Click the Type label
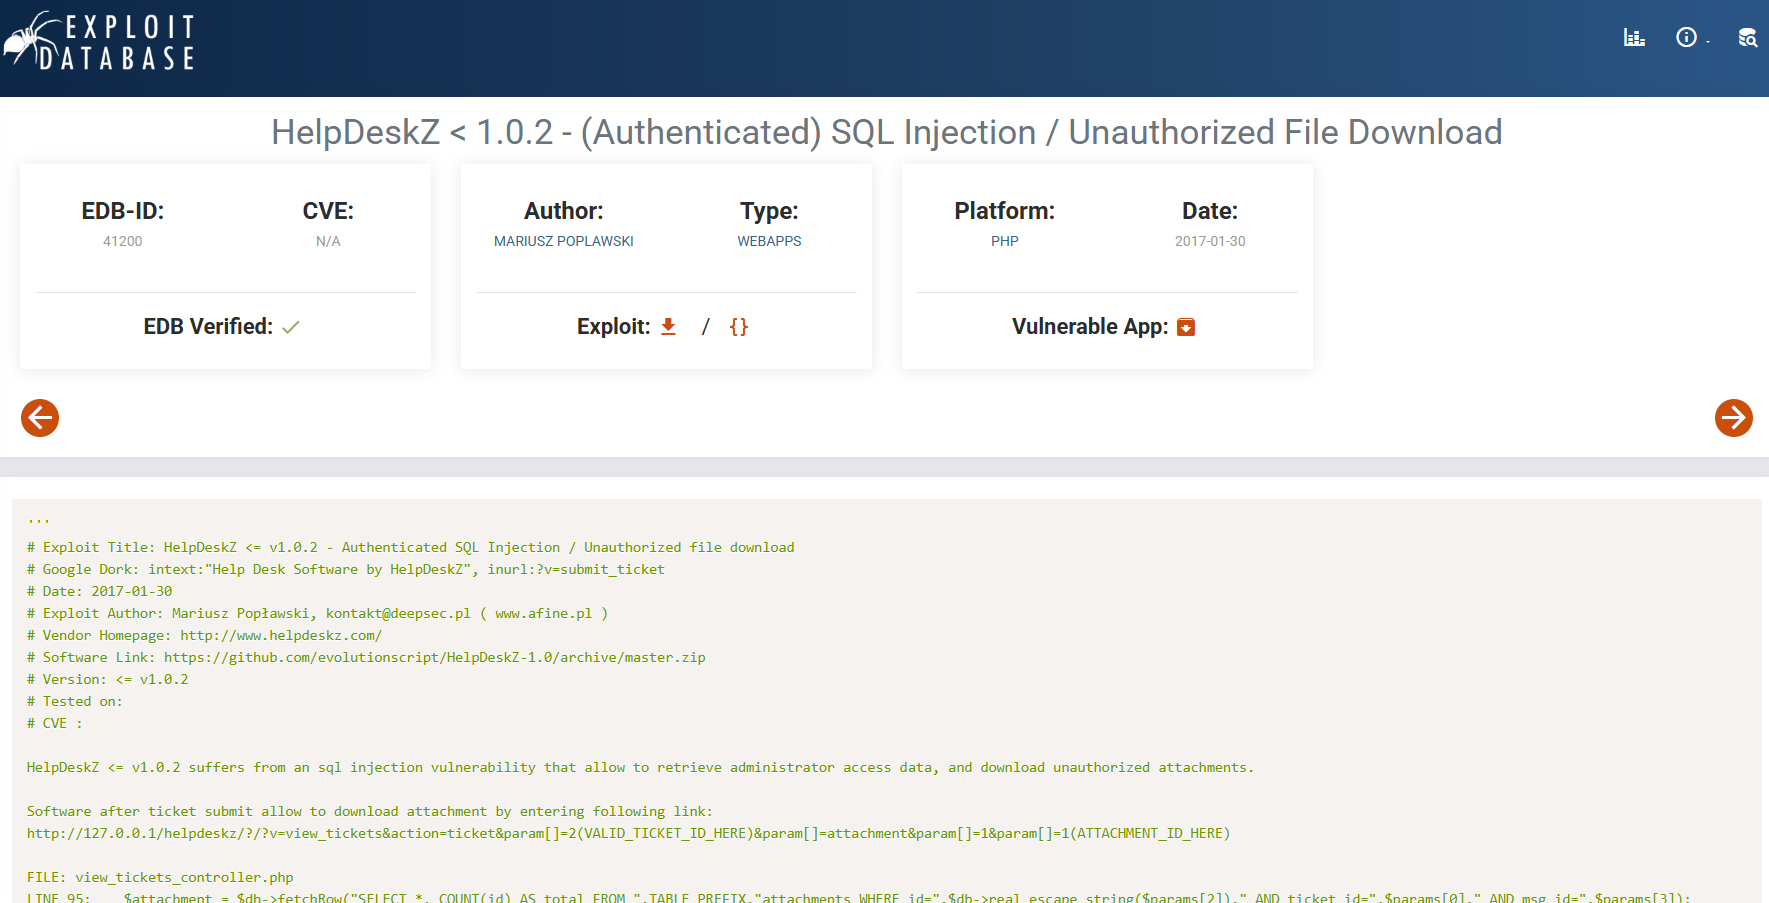The width and height of the screenshot is (1769, 903). pos(769,211)
